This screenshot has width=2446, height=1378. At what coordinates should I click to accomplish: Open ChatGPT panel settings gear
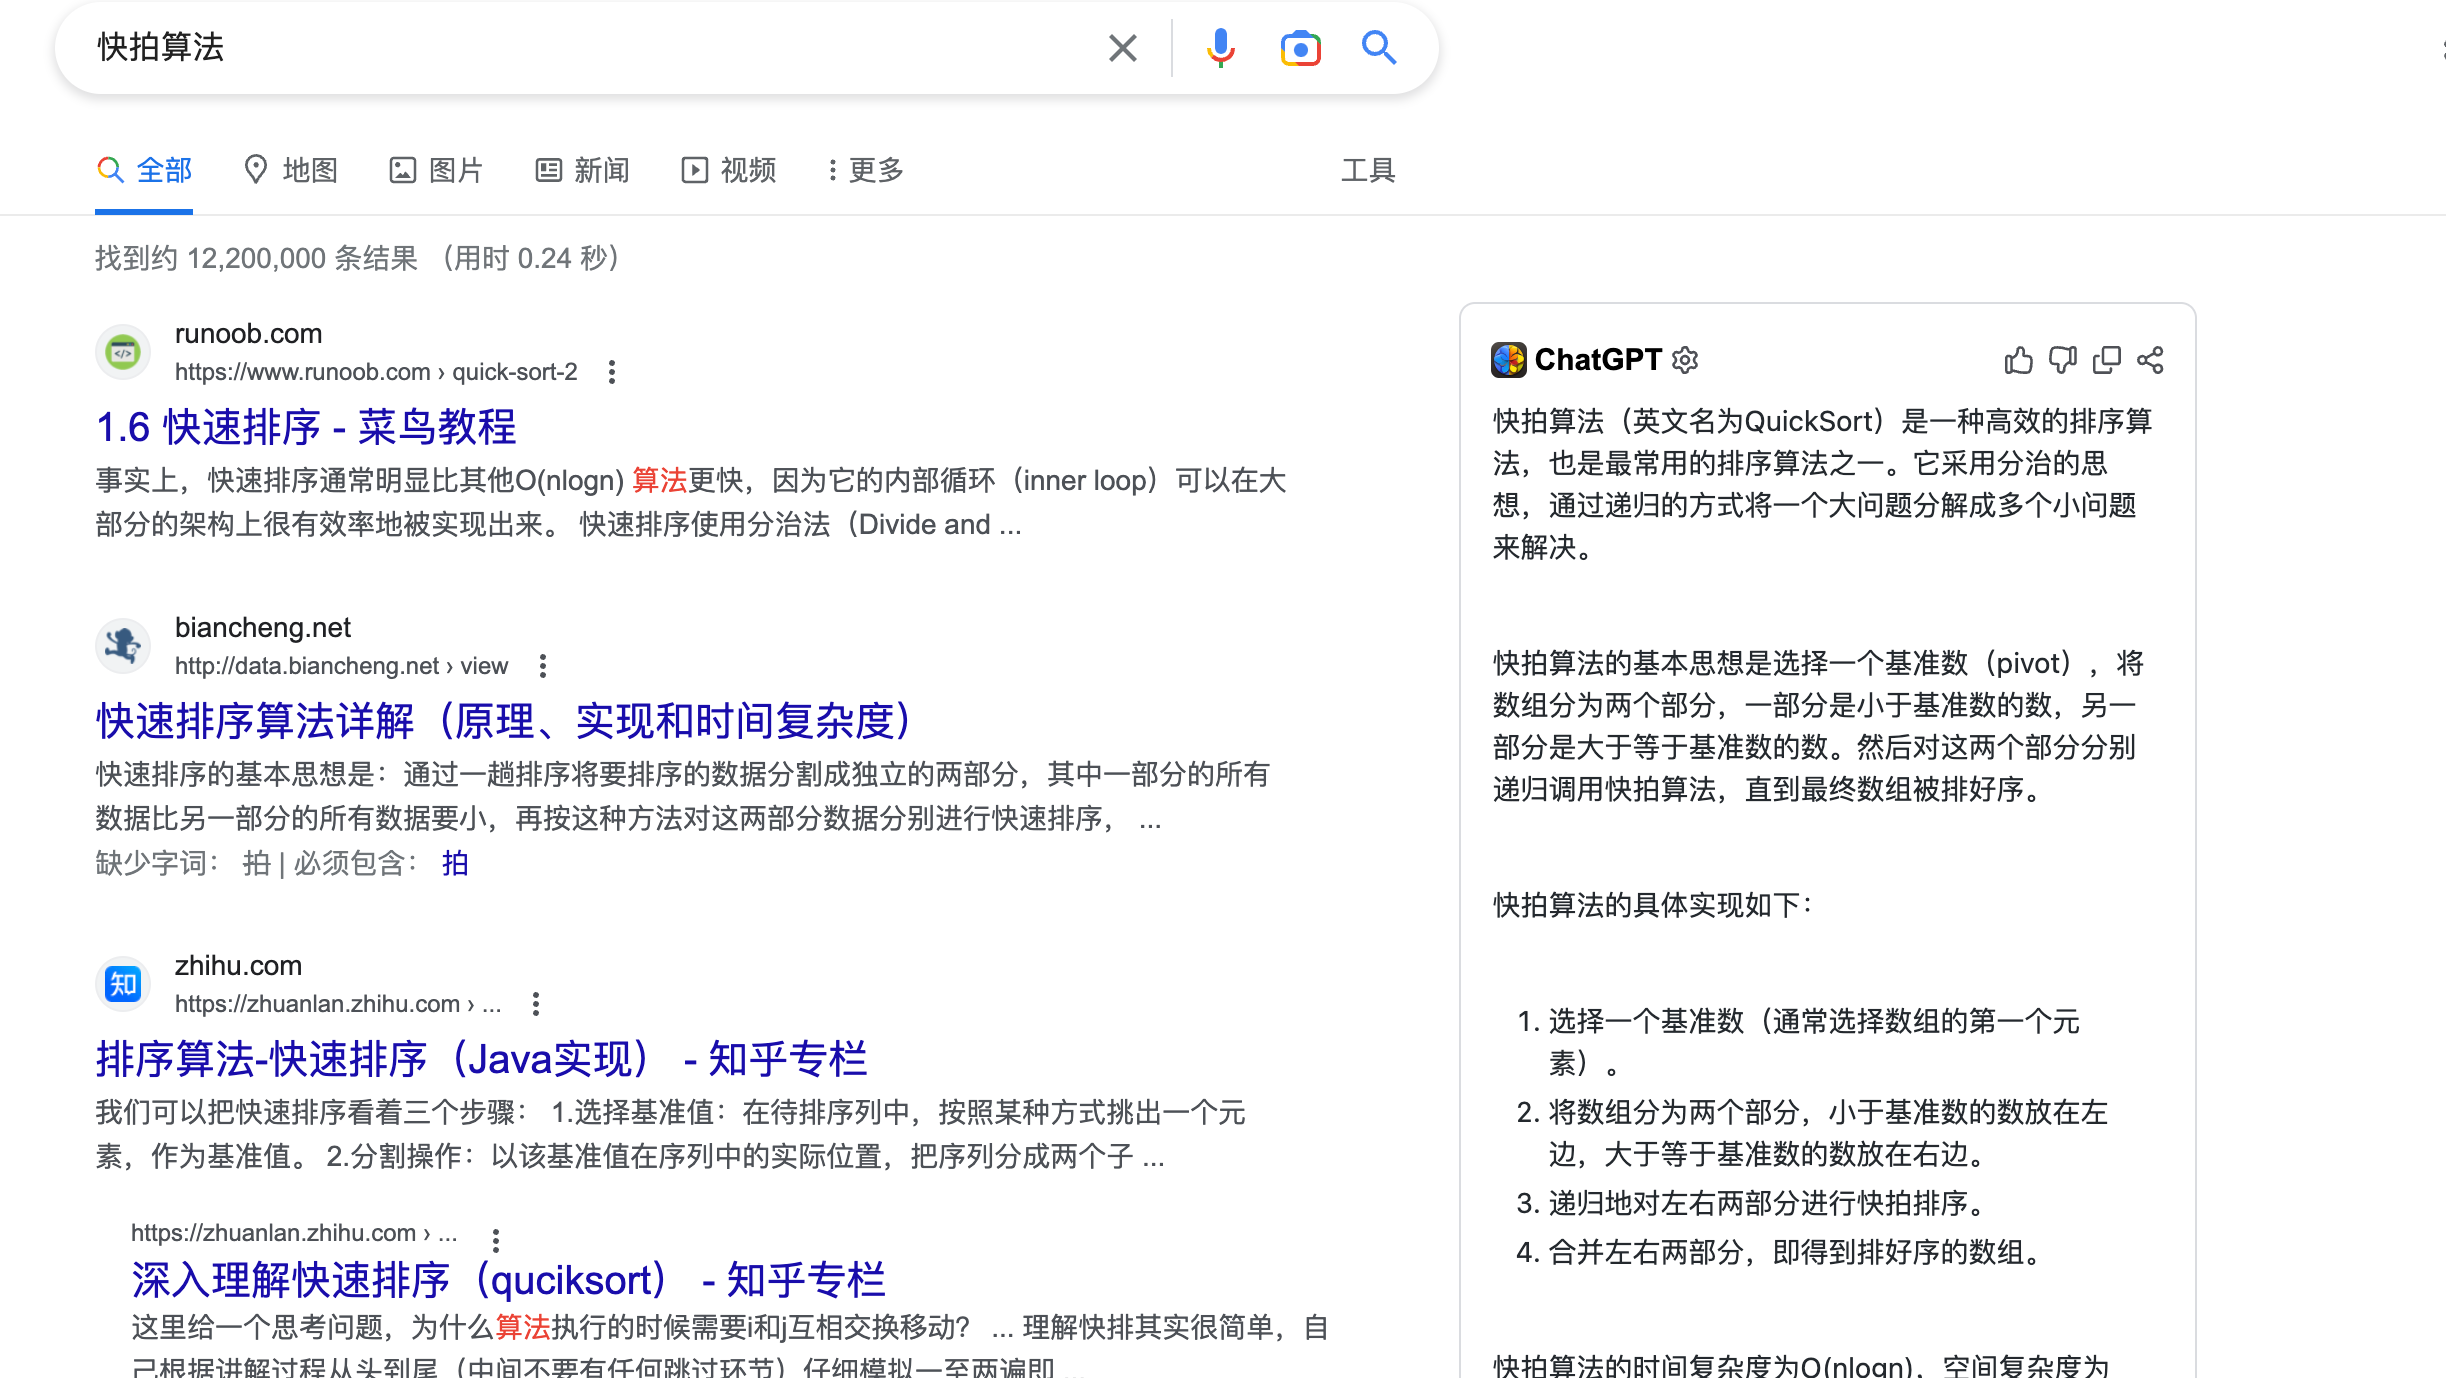[1685, 360]
